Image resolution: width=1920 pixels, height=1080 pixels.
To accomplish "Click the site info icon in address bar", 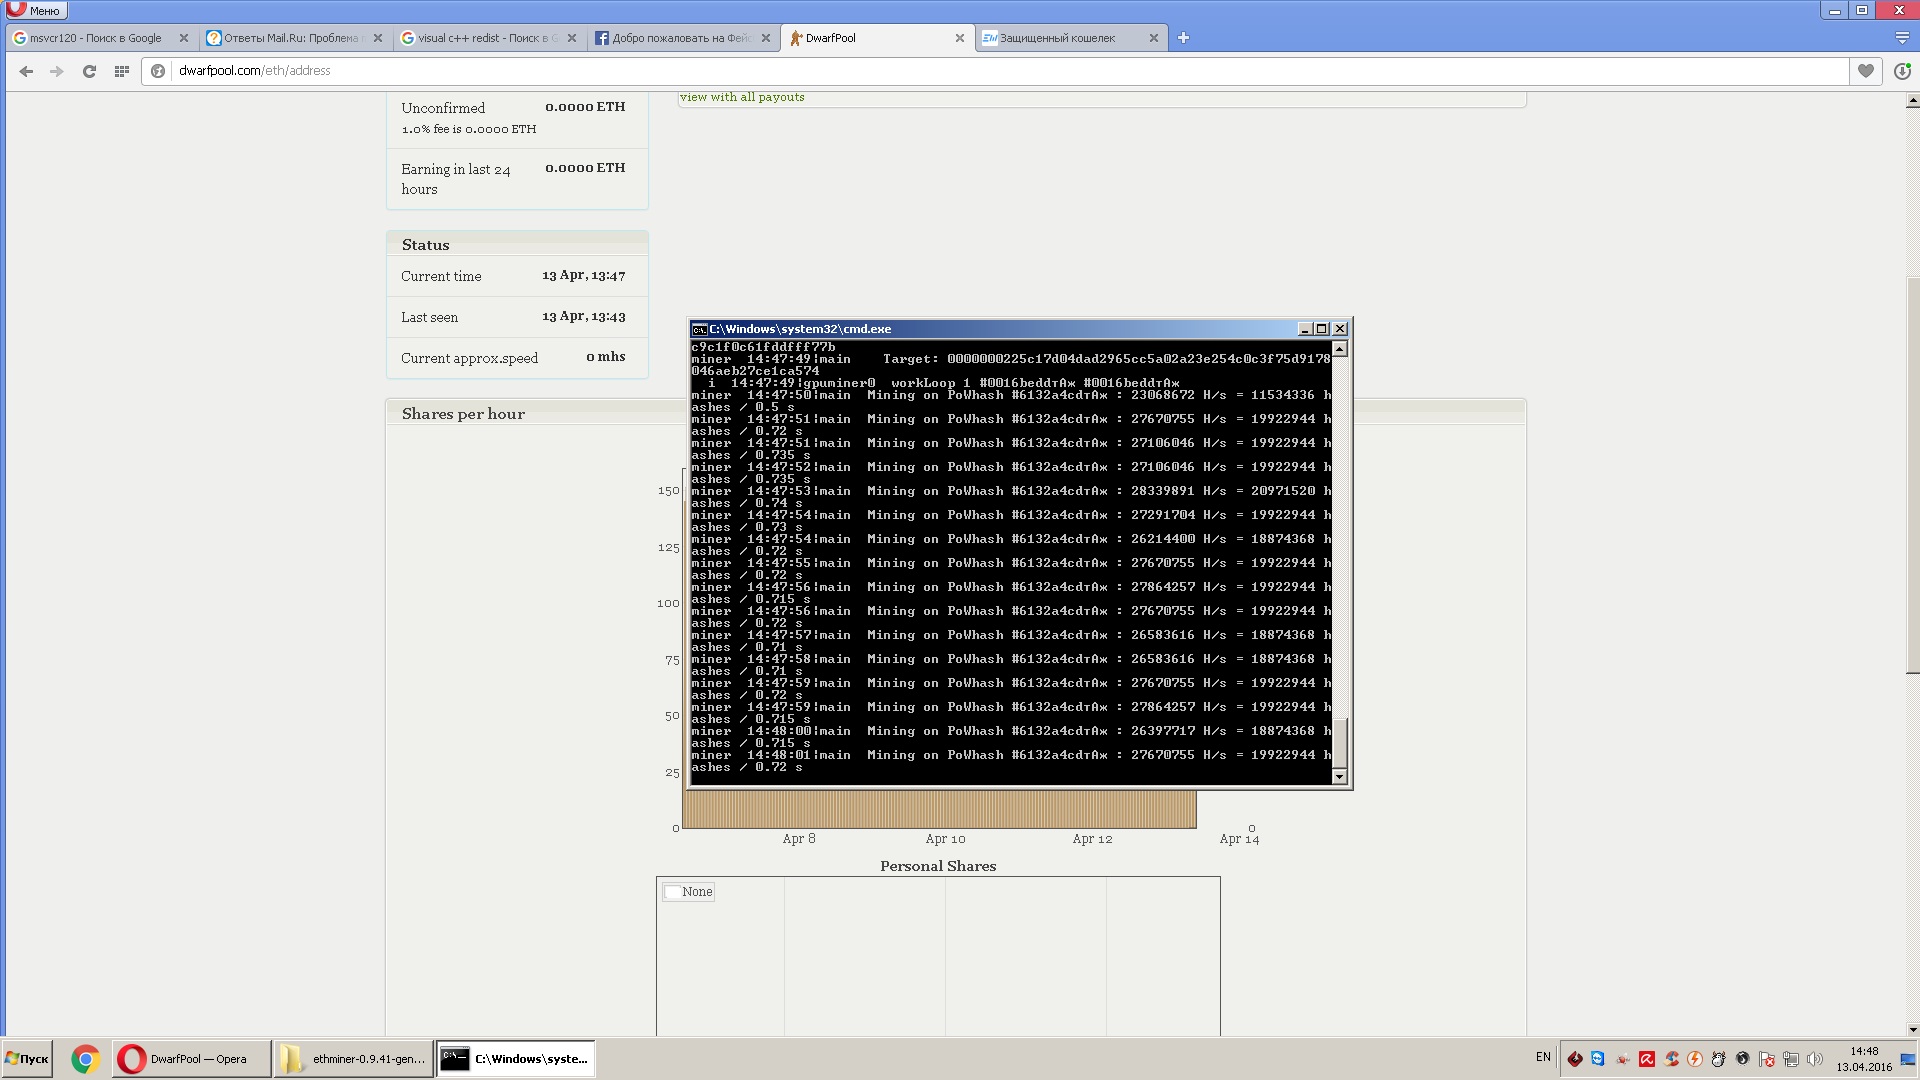I will click(157, 71).
